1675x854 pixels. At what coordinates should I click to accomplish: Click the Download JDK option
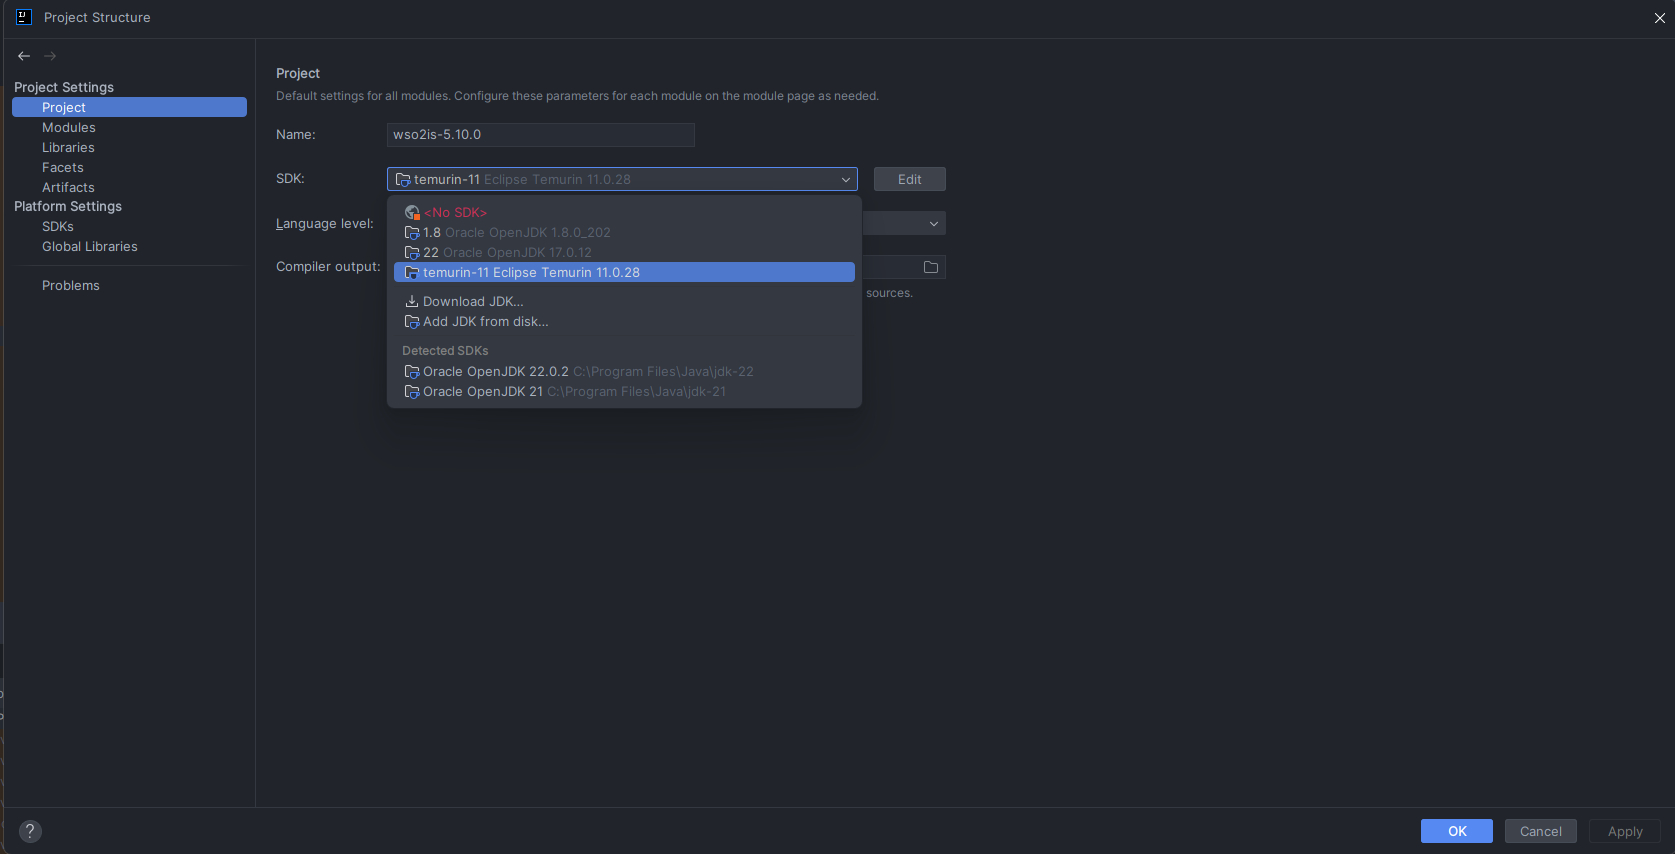pos(472,302)
